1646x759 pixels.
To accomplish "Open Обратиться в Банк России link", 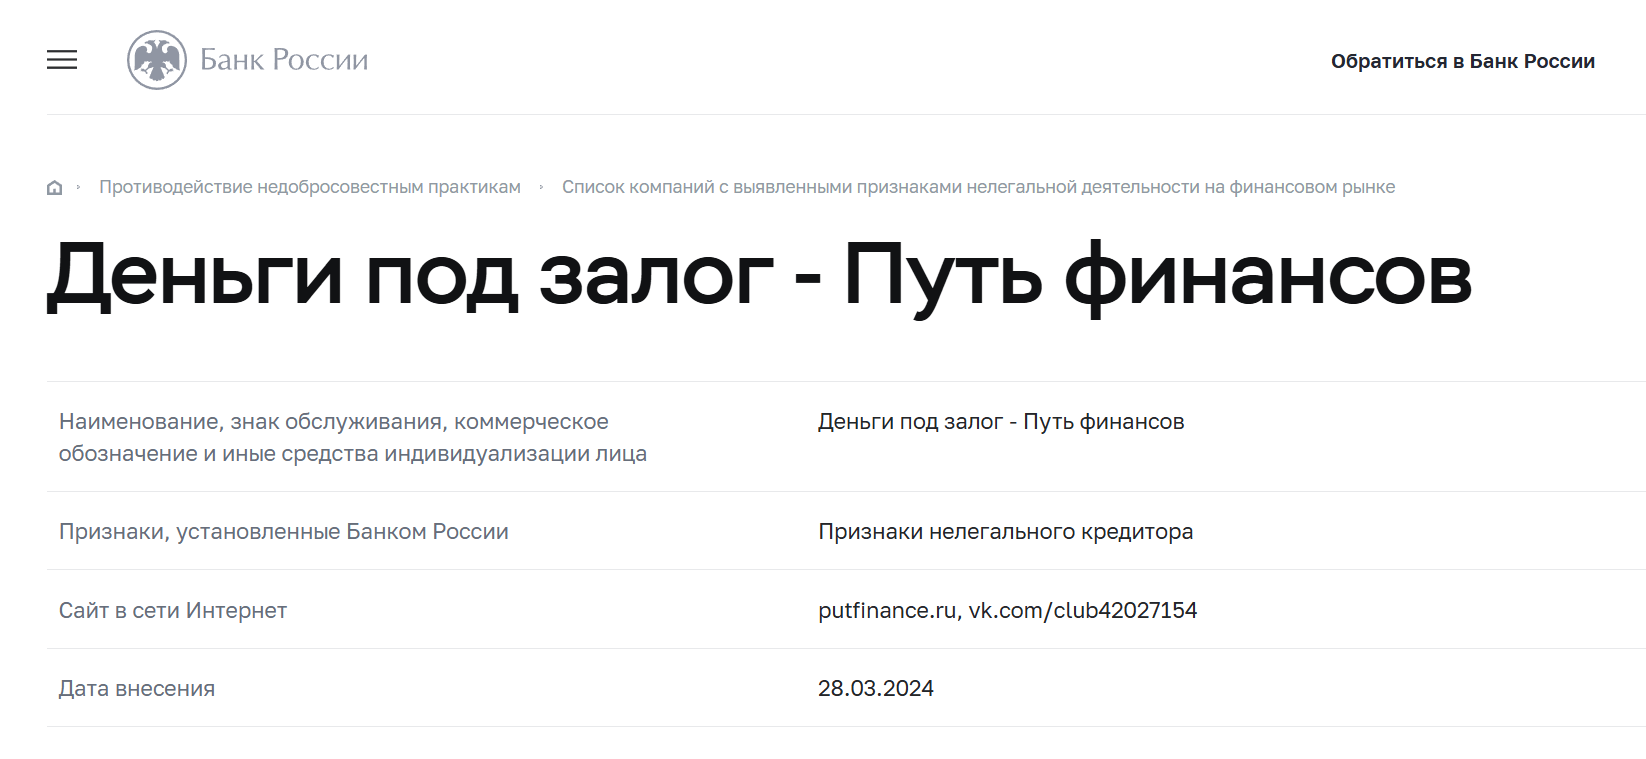I will [x=1462, y=61].
